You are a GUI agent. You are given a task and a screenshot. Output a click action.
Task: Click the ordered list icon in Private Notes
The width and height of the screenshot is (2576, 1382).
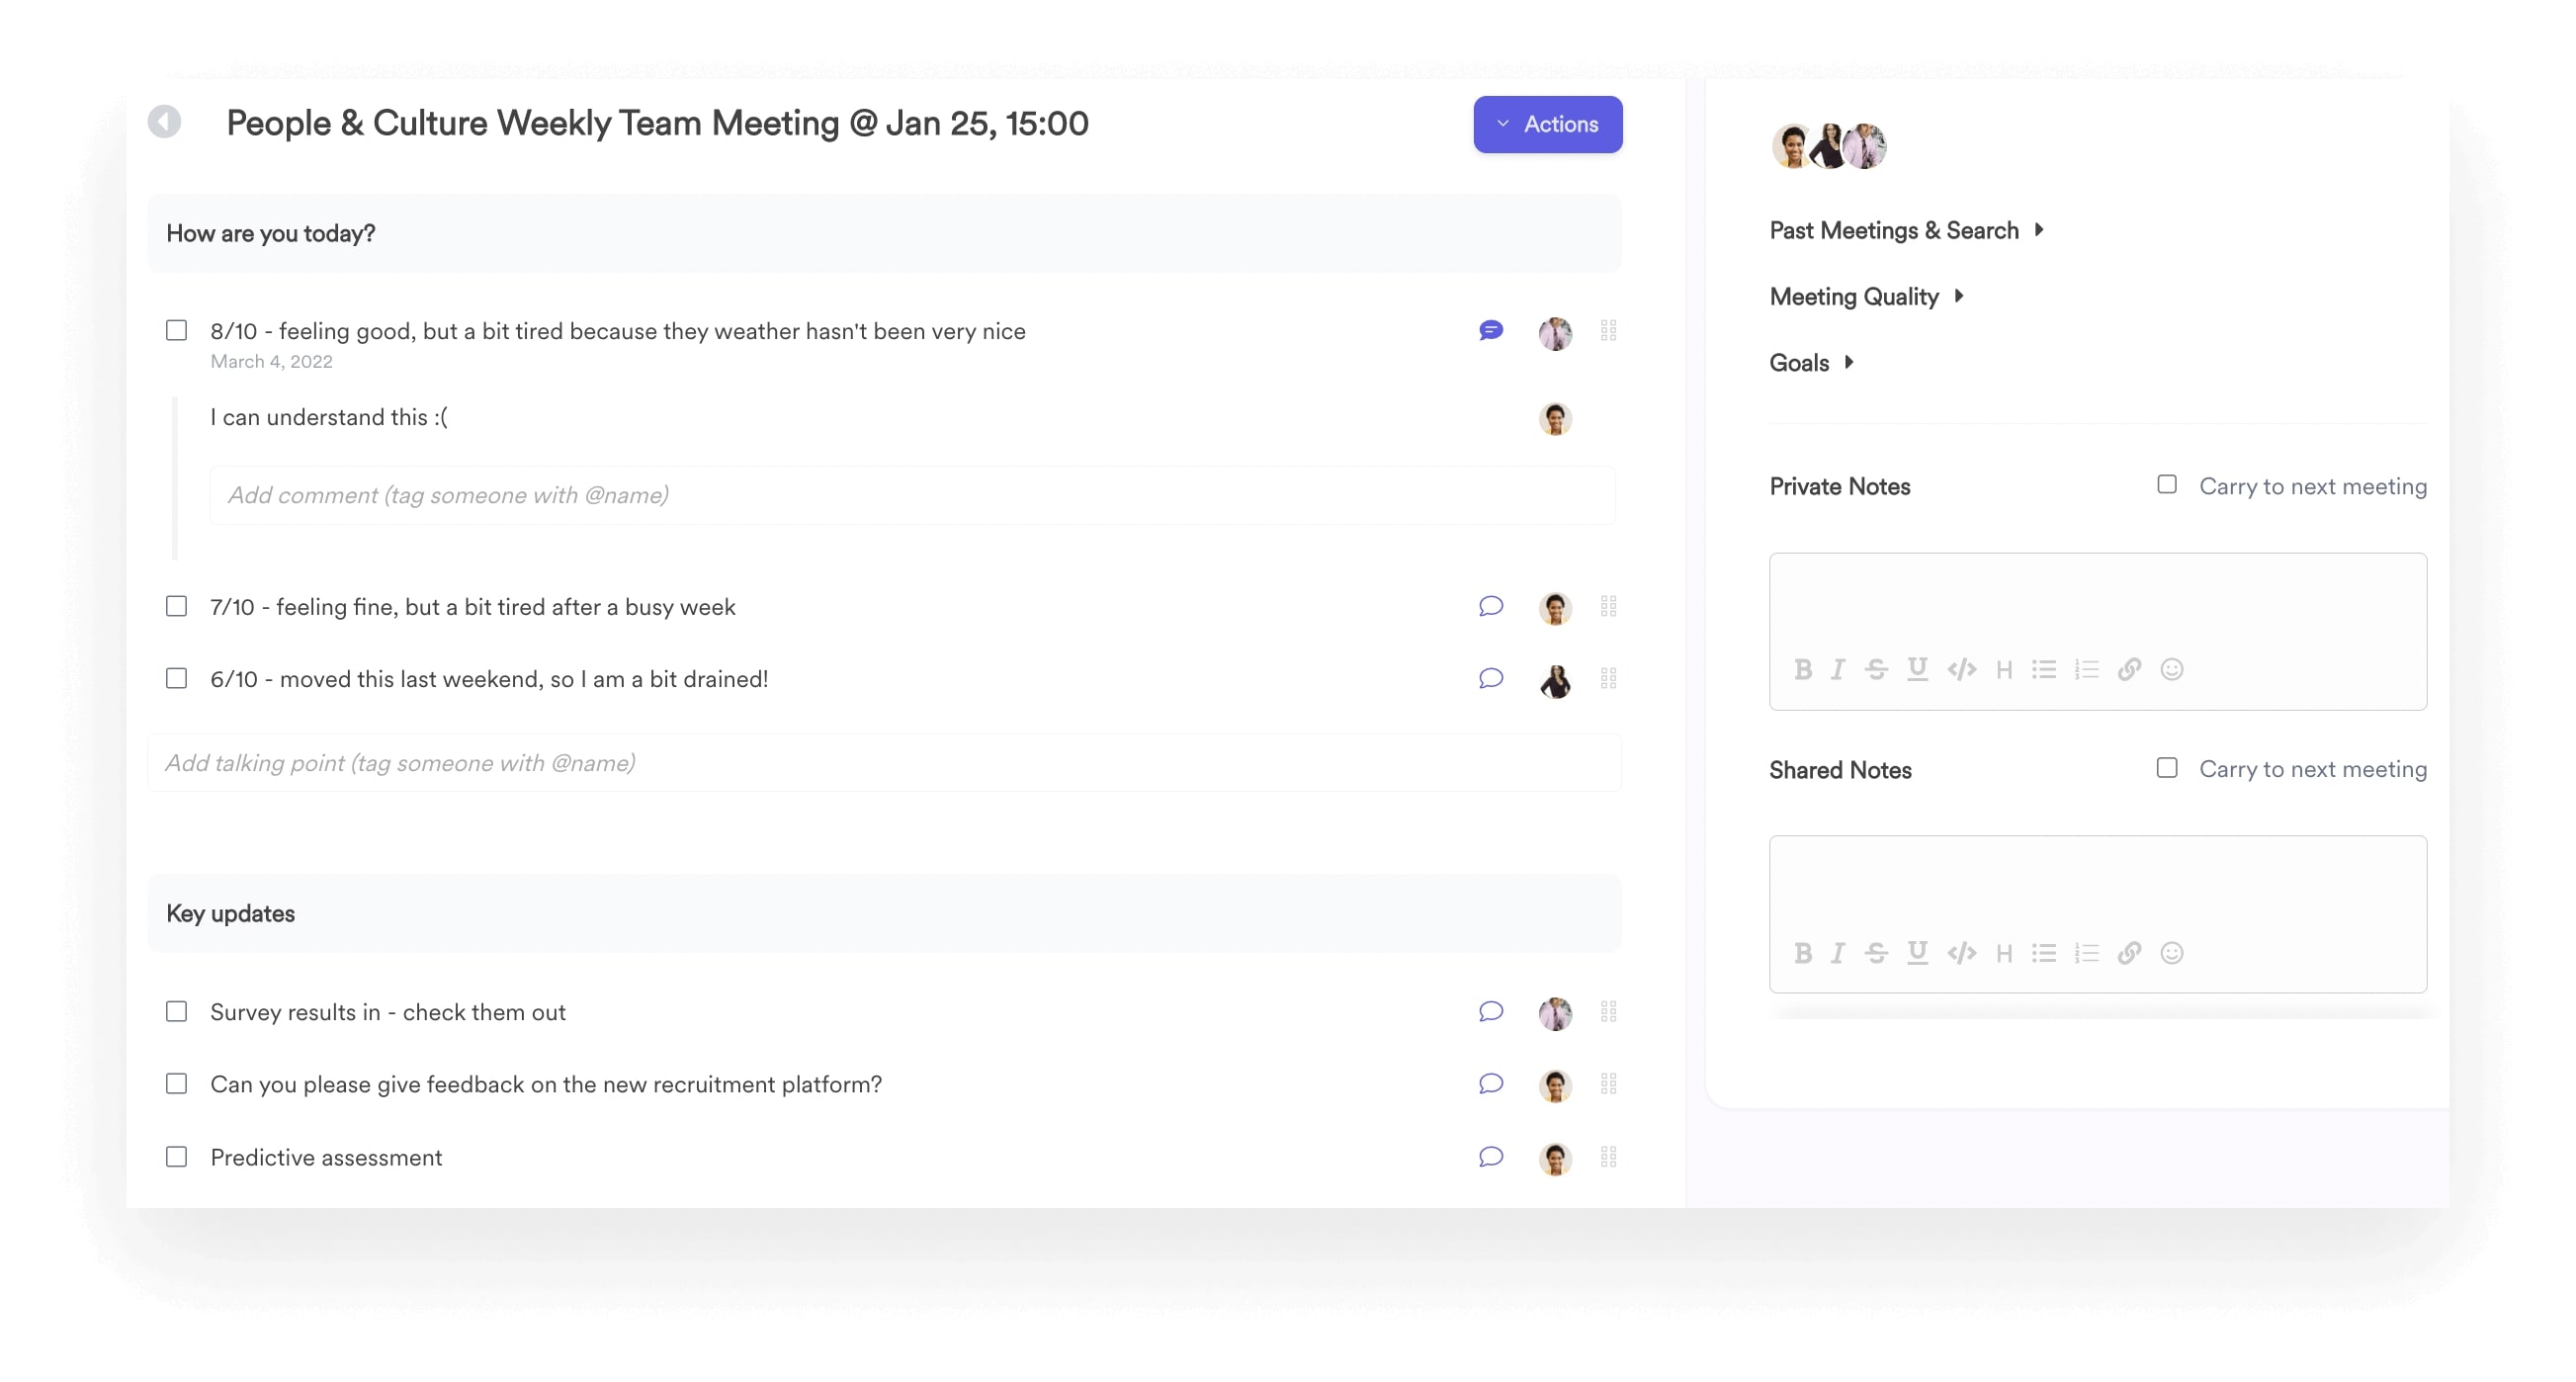tap(2084, 668)
